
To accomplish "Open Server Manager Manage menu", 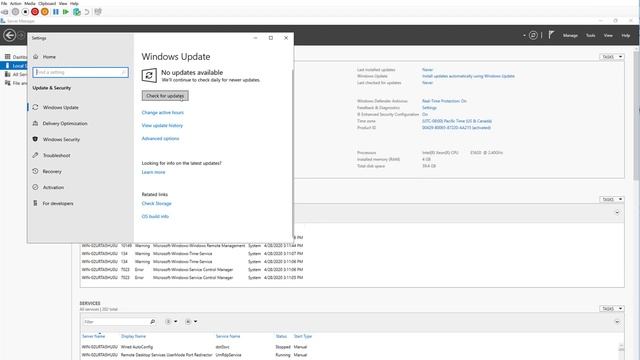I will click(x=570, y=36).
